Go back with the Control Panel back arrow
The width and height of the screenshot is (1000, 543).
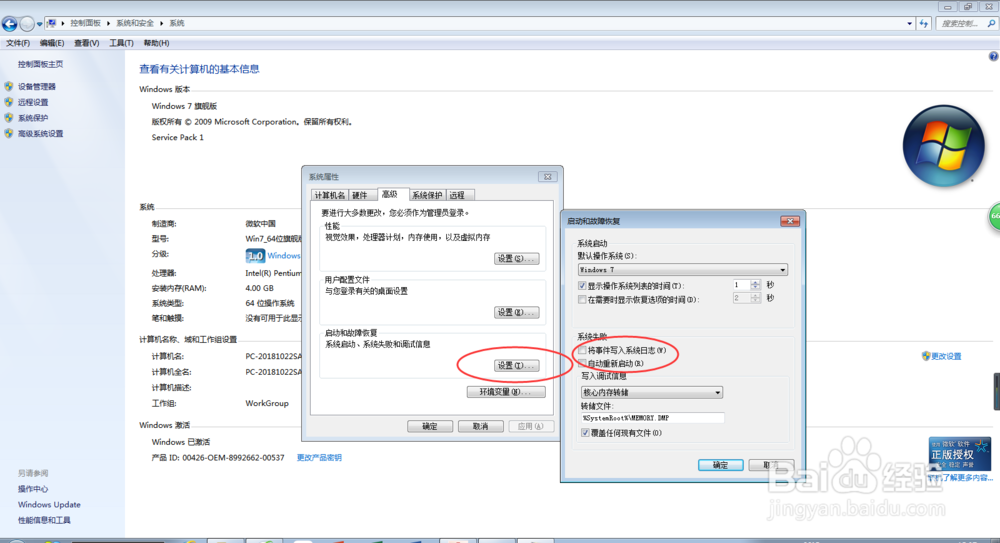[x=10, y=24]
